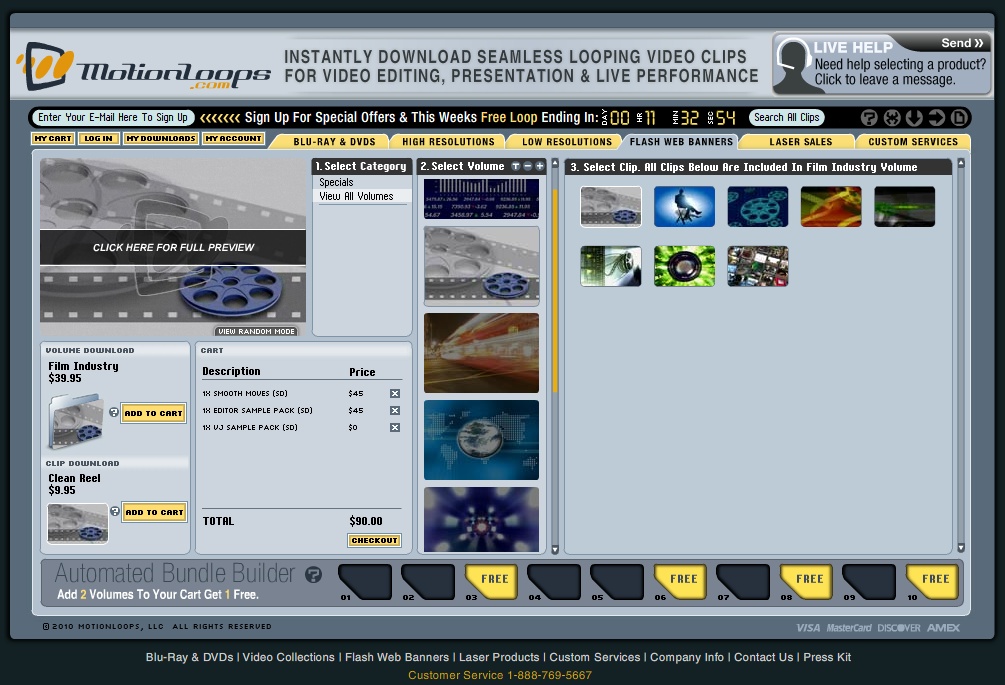Screen dimensions: 1005x685
Task: Click the document page icon in top bar
Action: (x=959, y=118)
